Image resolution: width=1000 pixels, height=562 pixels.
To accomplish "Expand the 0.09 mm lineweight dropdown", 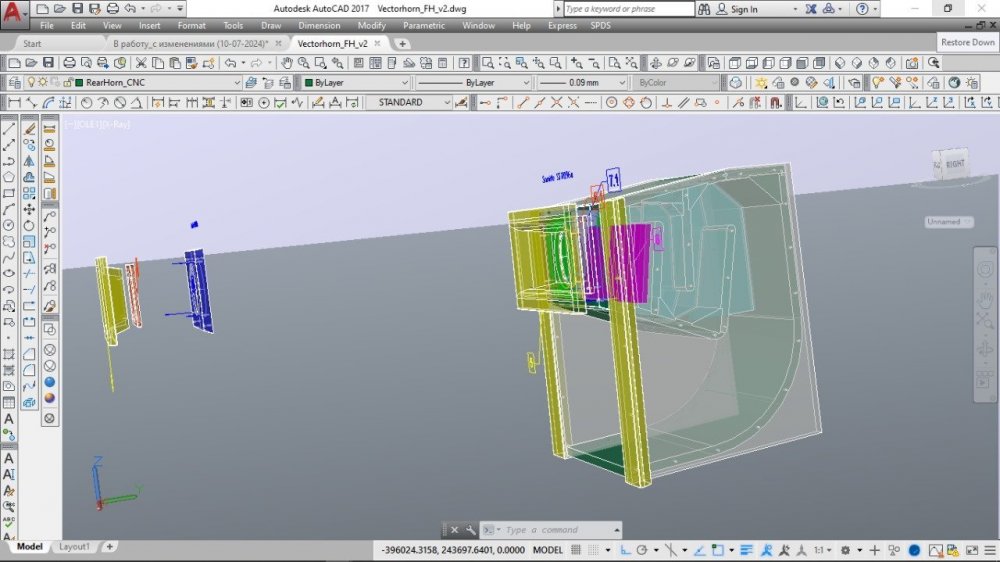I will pyautogui.click(x=621, y=83).
